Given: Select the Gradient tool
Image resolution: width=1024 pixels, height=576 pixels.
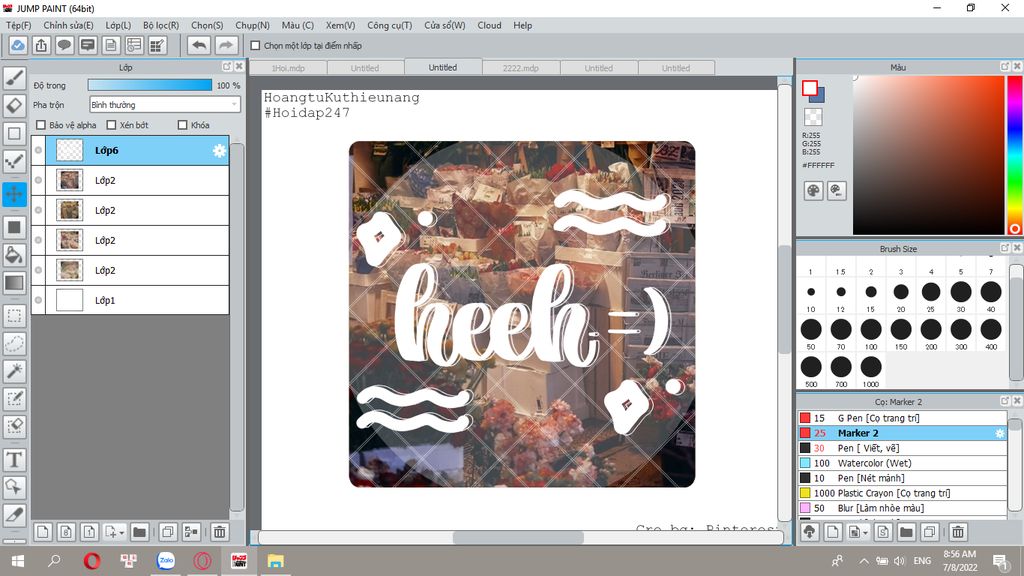Looking at the screenshot, I should [x=14, y=283].
